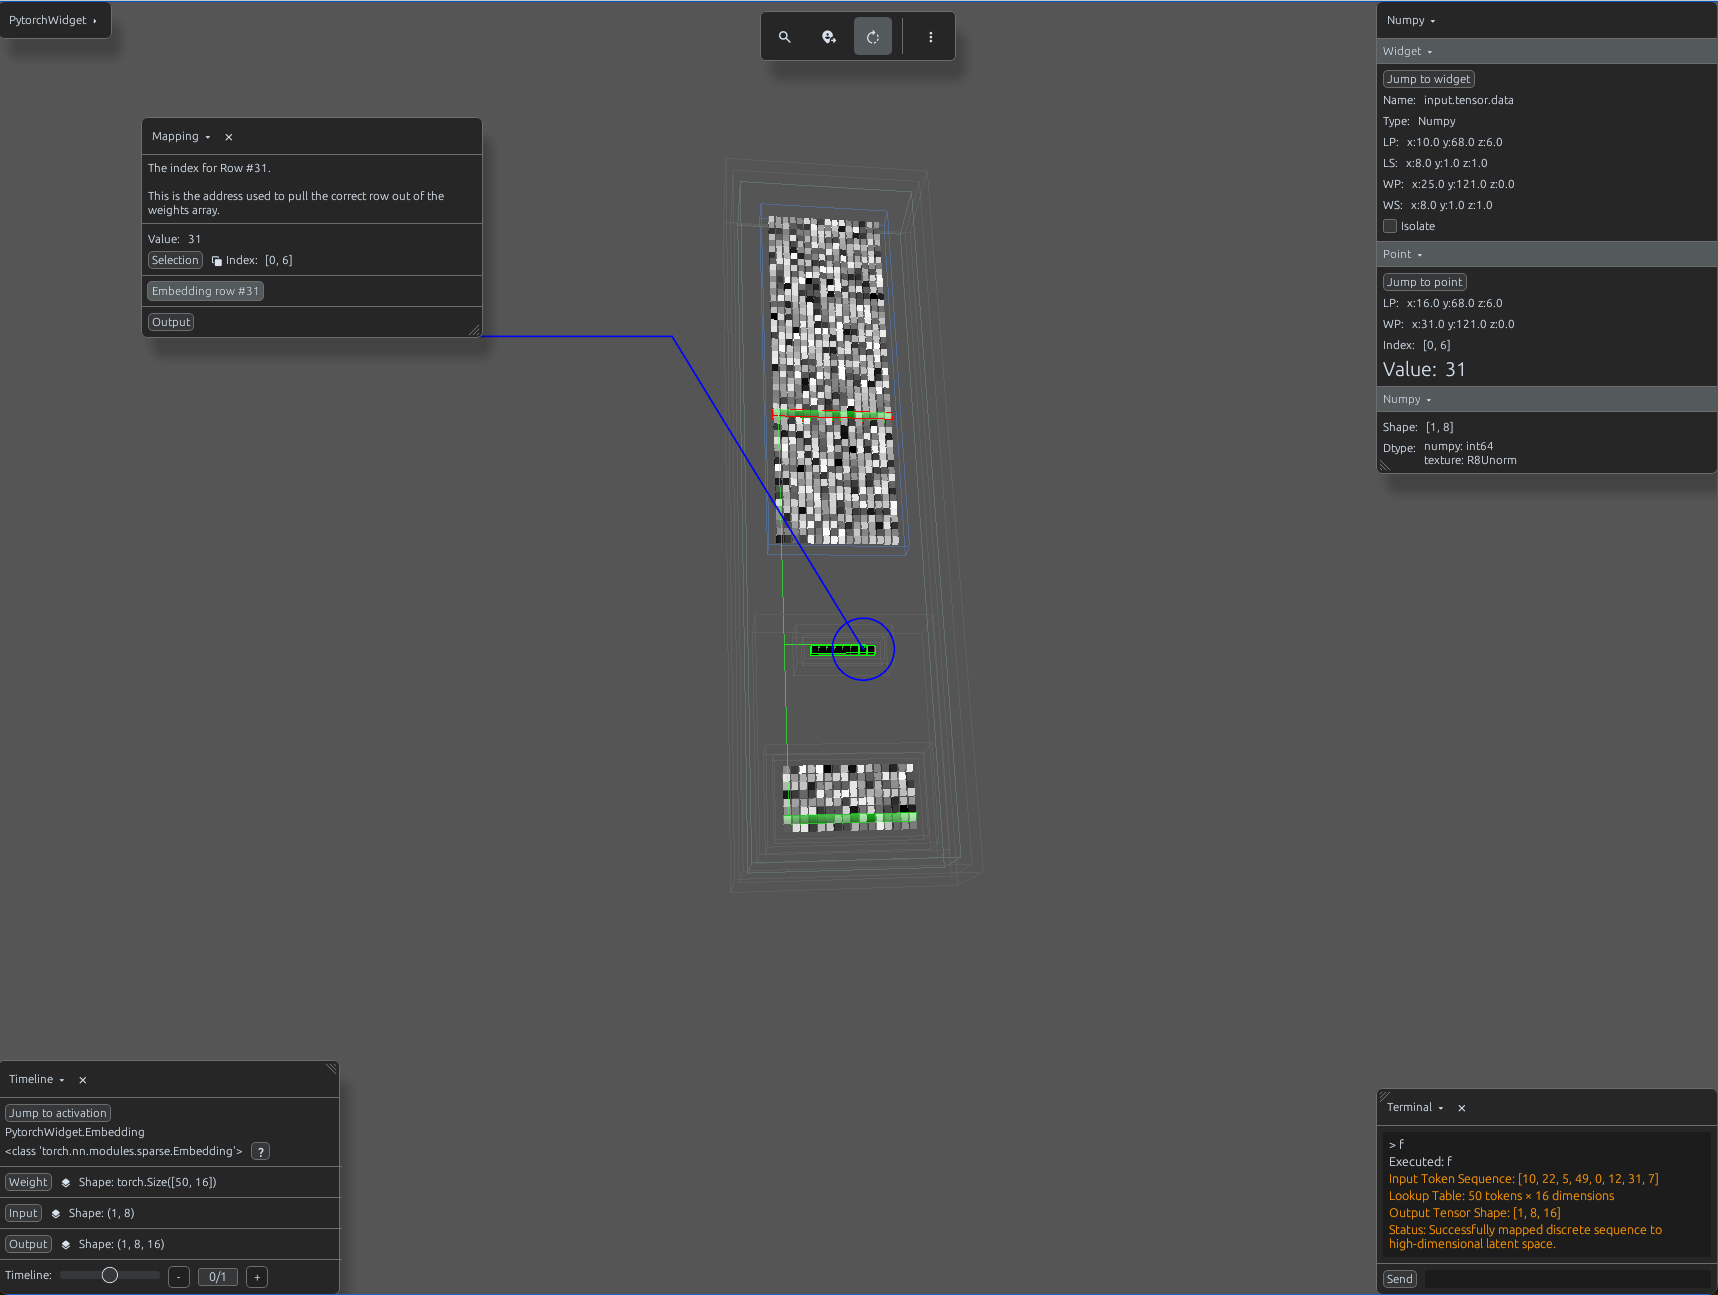This screenshot has height=1295, width=1718.
Task: Click the Timeline slider handle
Action: 110,1275
